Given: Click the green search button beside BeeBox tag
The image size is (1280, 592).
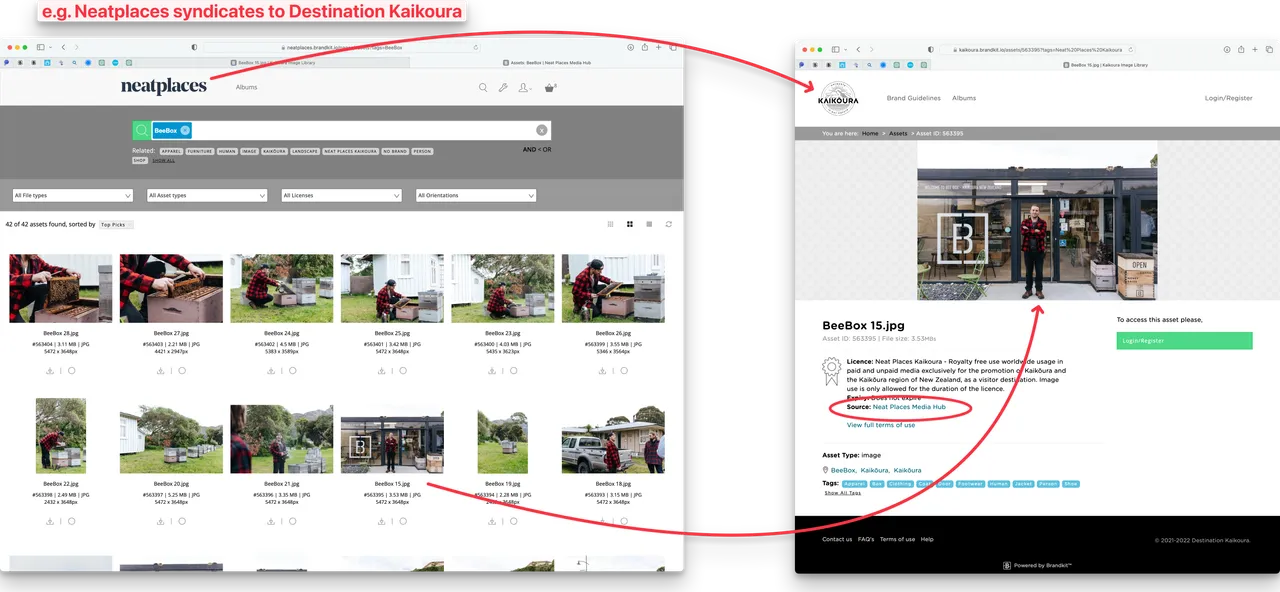Looking at the screenshot, I should point(142,130).
